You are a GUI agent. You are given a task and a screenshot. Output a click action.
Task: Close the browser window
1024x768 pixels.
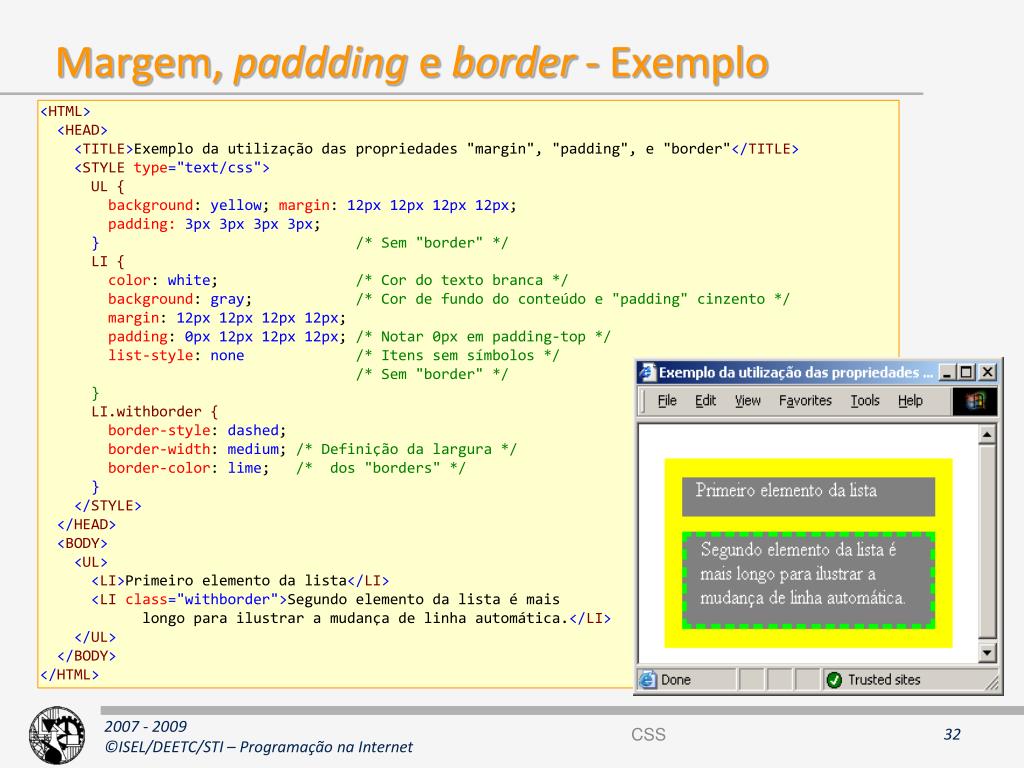(x=987, y=372)
